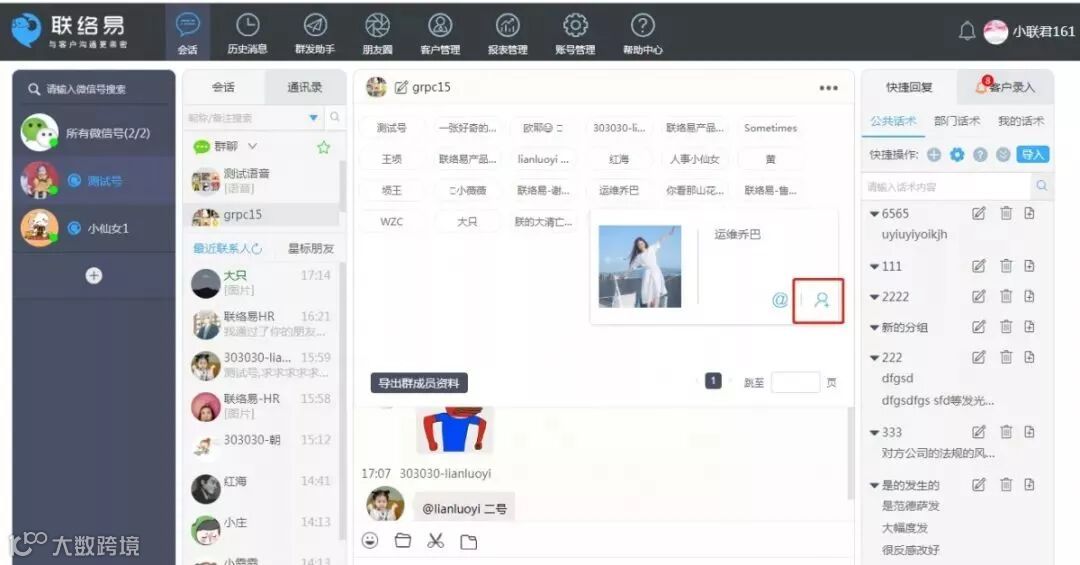Select 所有微信号(2/2) entry

tap(94, 133)
